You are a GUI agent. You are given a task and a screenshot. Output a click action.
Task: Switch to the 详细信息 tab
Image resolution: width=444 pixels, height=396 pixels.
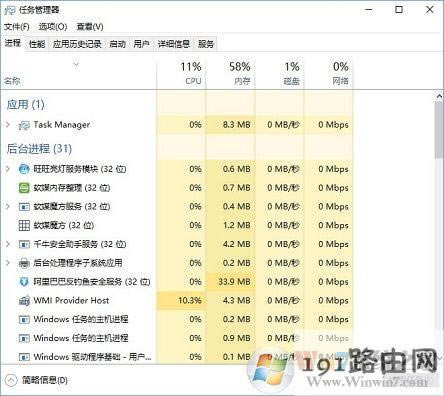pyautogui.click(x=173, y=44)
